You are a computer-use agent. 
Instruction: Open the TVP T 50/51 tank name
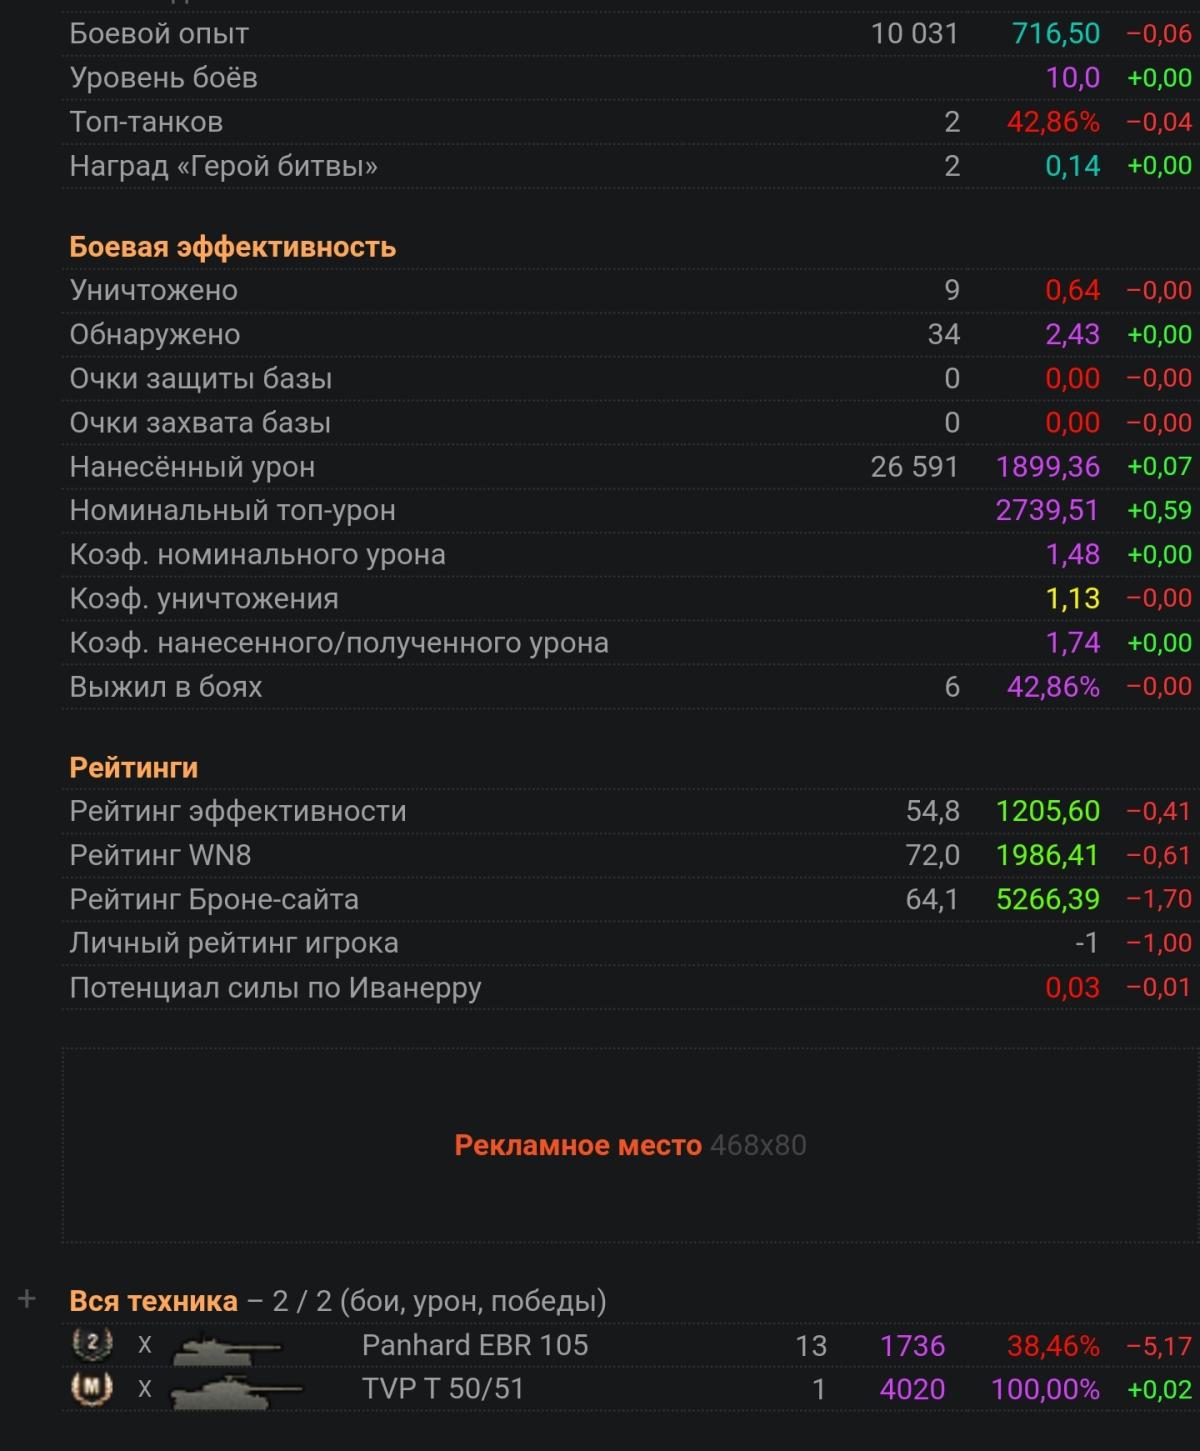point(442,1389)
